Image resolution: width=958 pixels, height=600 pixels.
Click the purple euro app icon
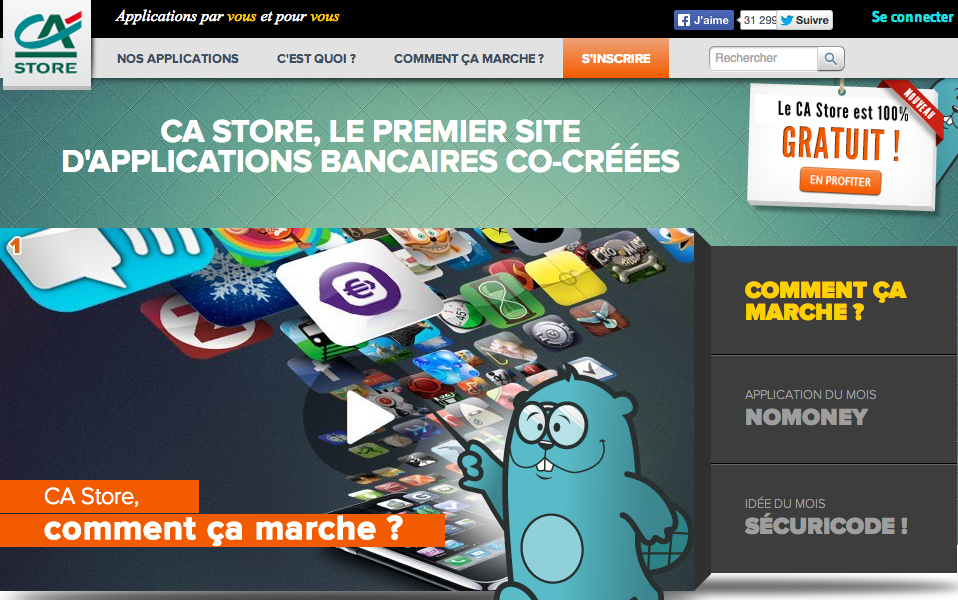tap(360, 289)
